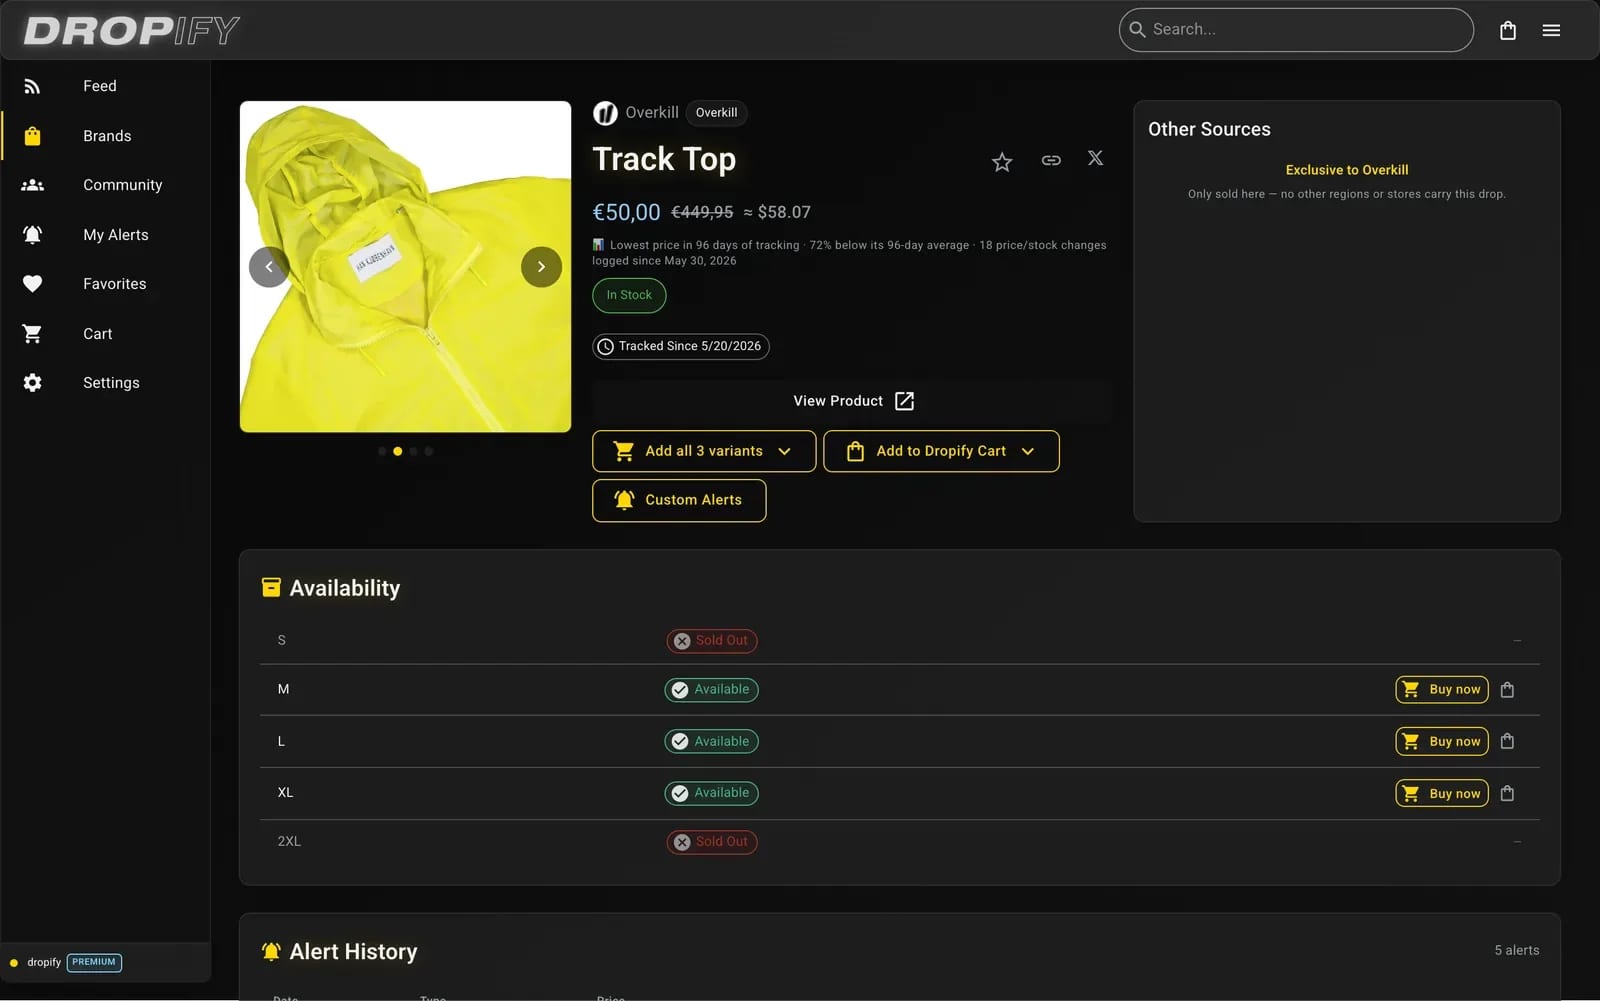The height and width of the screenshot is (1001, 1600).
Task: Click Sold Out badge for size 2XL
Action: [x=712, y=842]
